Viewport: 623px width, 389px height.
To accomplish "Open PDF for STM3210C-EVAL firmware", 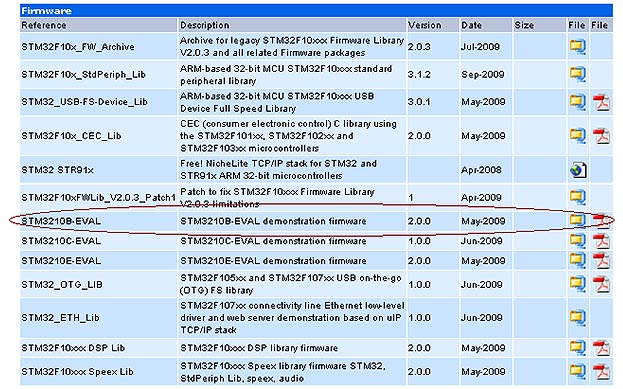I will pos(601,241).
